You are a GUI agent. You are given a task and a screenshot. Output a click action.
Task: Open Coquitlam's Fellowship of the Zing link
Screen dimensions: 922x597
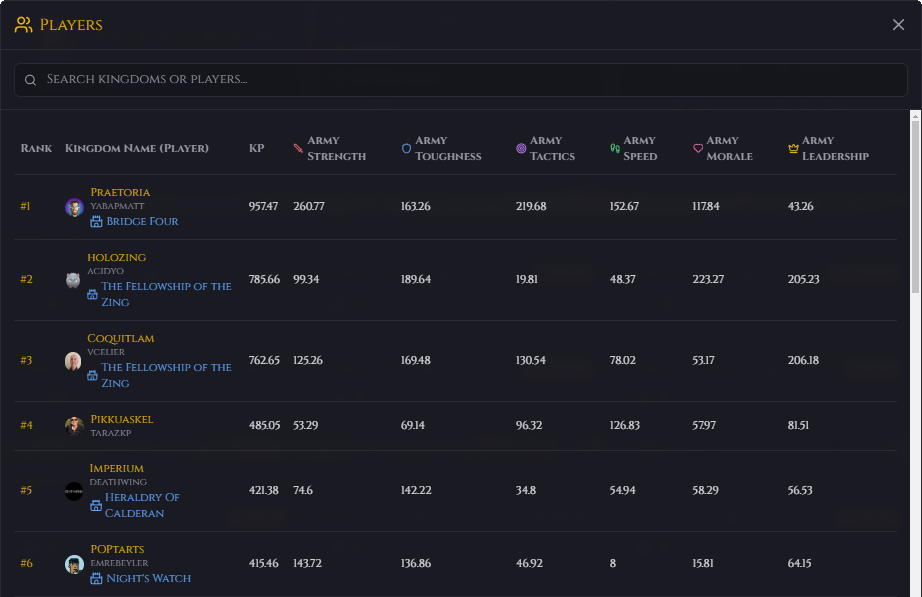tap(166, 375)
